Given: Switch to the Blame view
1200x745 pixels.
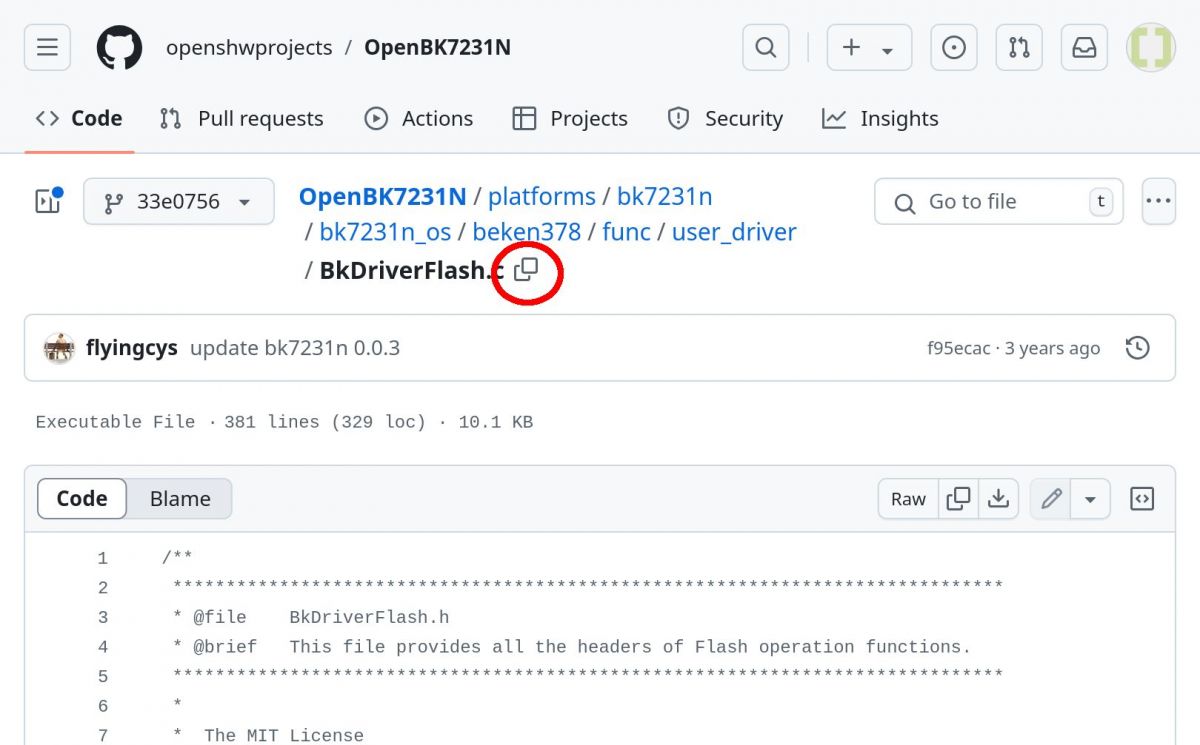Looking at the screenshot, I should (180, 499).
